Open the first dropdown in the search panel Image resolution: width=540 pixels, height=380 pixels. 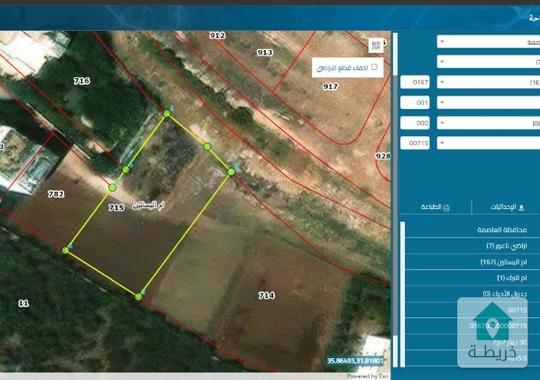coord(488,42)
